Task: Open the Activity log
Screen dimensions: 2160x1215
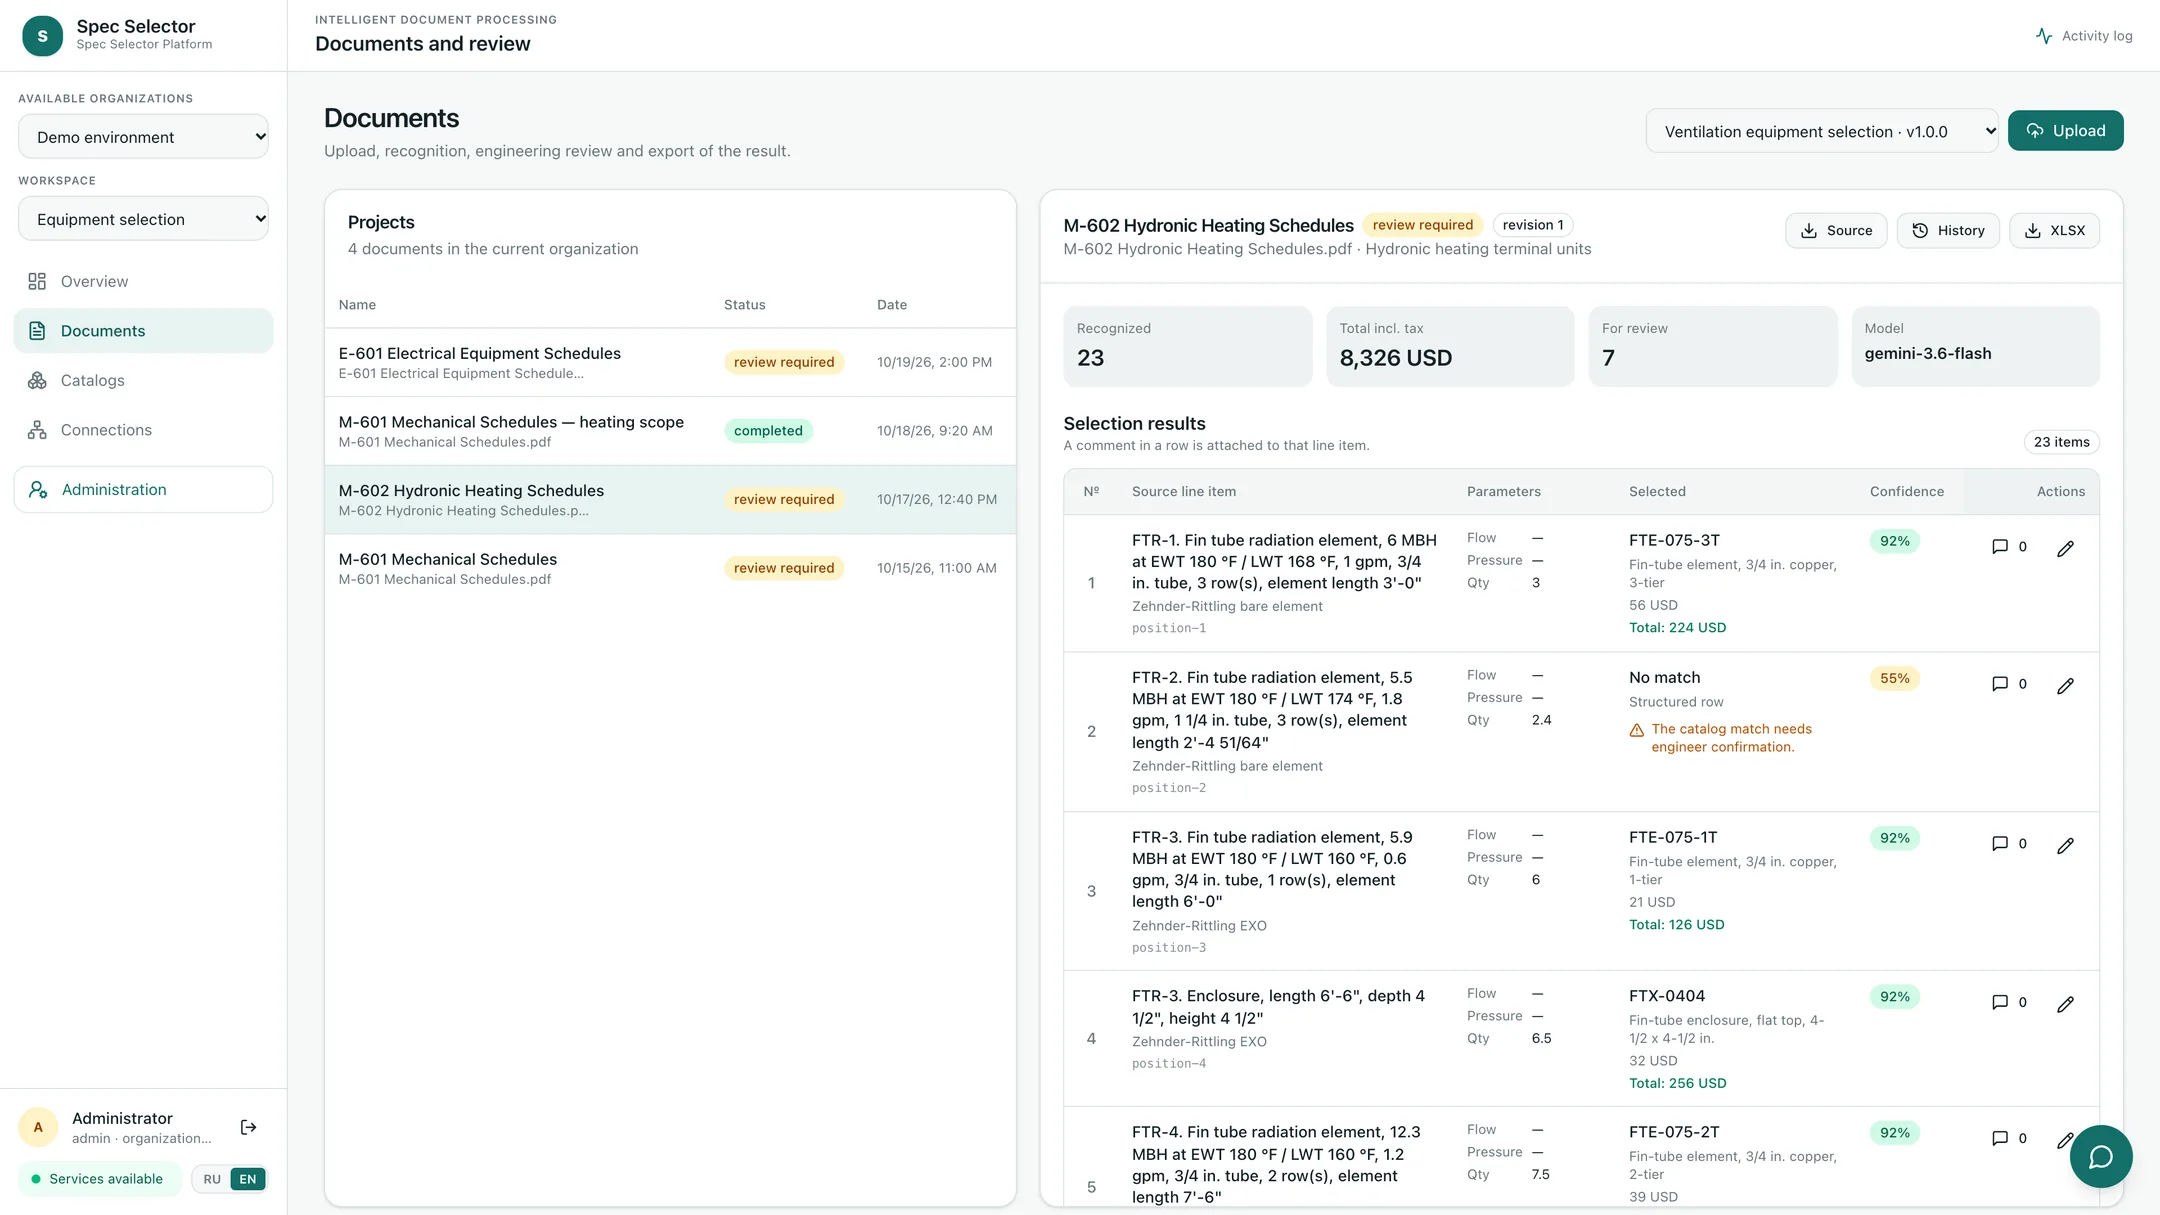Action: pos(2084,36)
